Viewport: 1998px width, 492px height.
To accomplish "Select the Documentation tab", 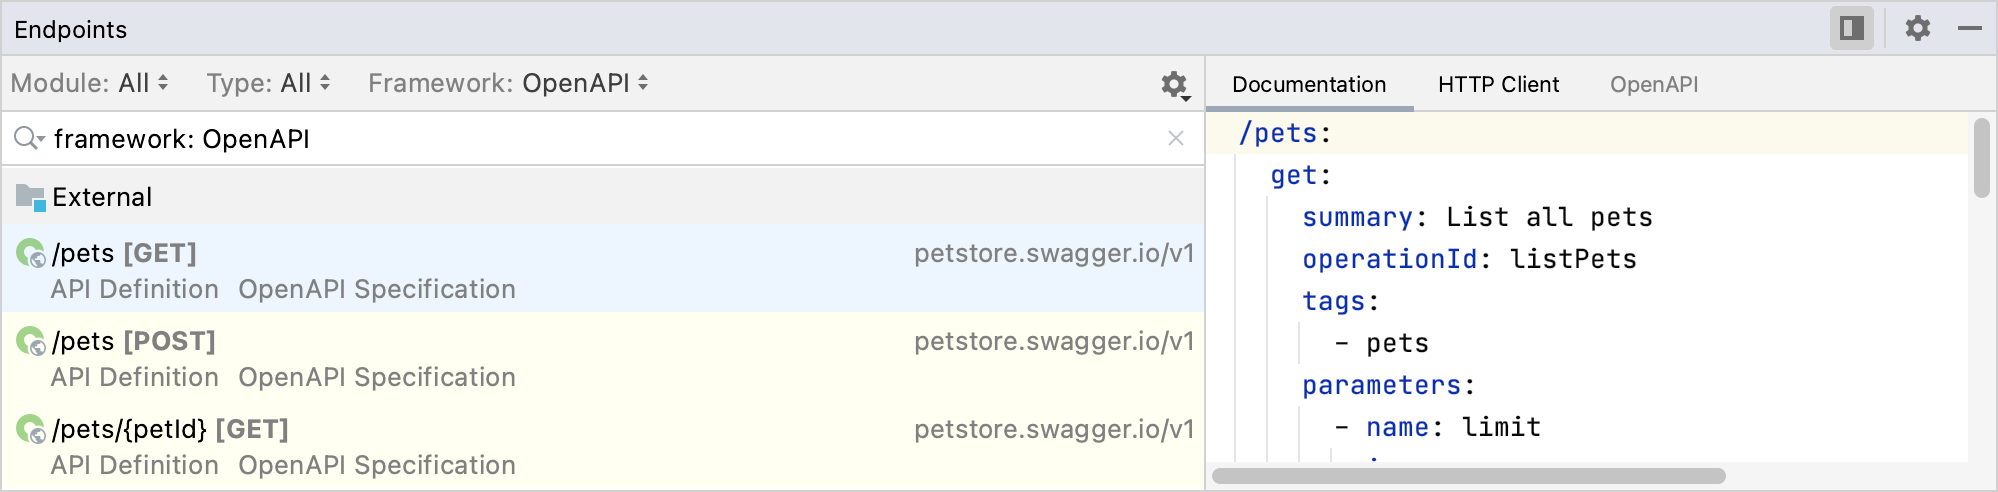I will click(x=1308, y=84).
